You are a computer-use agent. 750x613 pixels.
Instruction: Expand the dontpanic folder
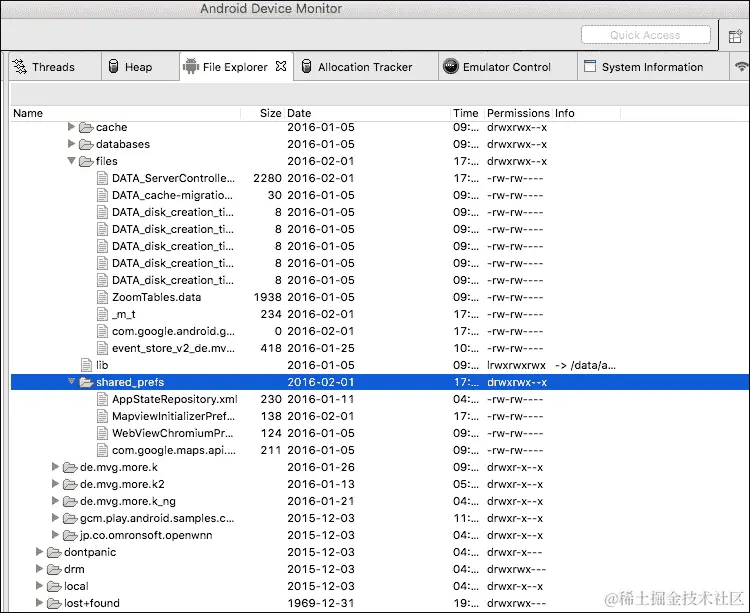40,552
